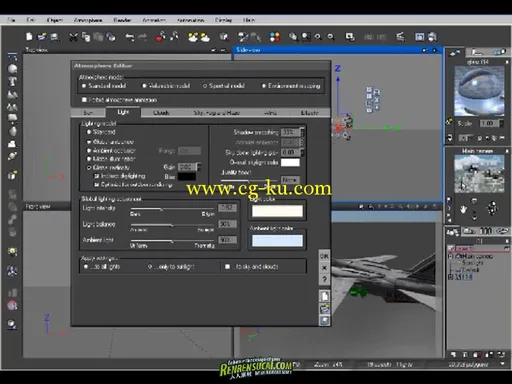Click the New file toolbar icon
The image size is (512, 384).
click(29, 37)
